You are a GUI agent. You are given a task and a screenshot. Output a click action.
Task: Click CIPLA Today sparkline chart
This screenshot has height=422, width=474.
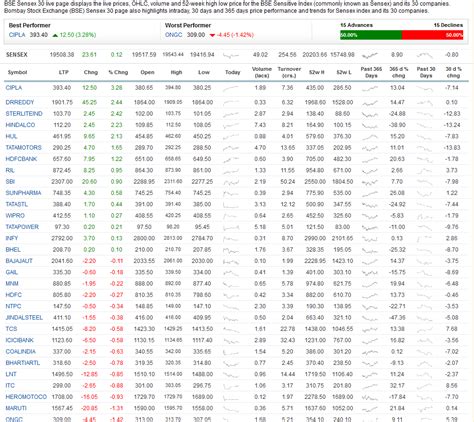coord(231,88)
